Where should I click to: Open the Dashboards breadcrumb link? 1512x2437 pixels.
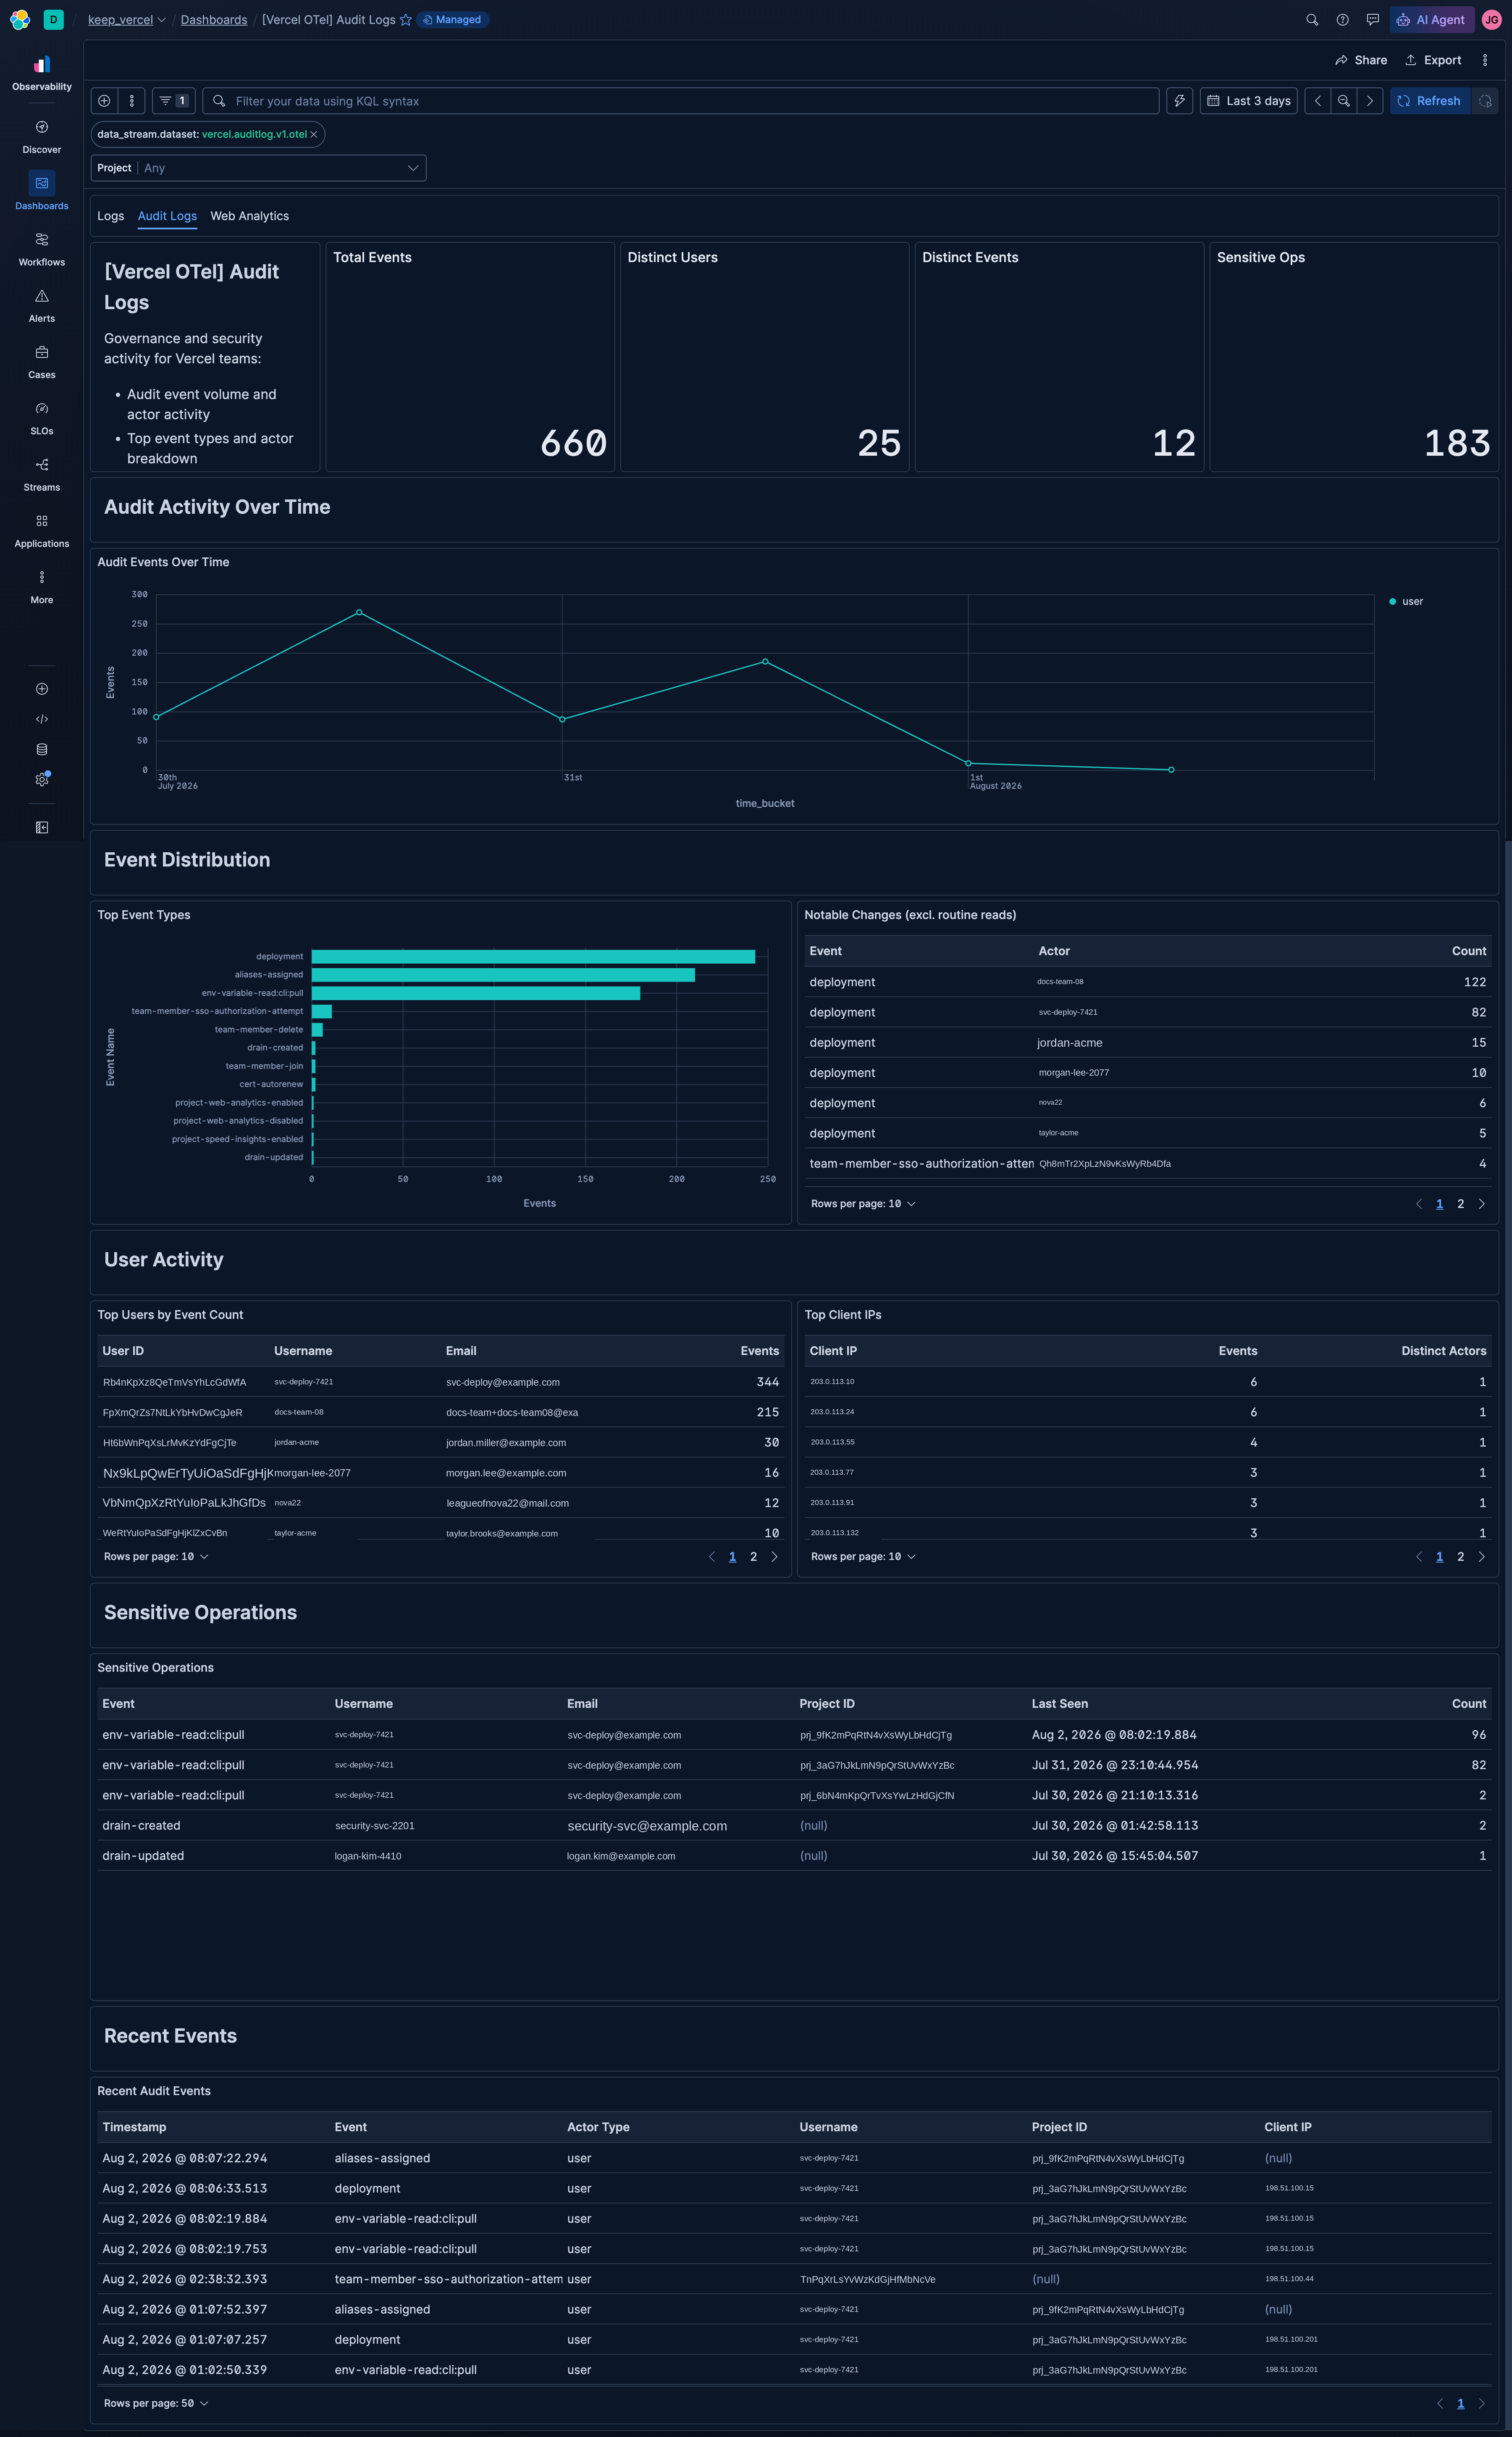point(214,20)
